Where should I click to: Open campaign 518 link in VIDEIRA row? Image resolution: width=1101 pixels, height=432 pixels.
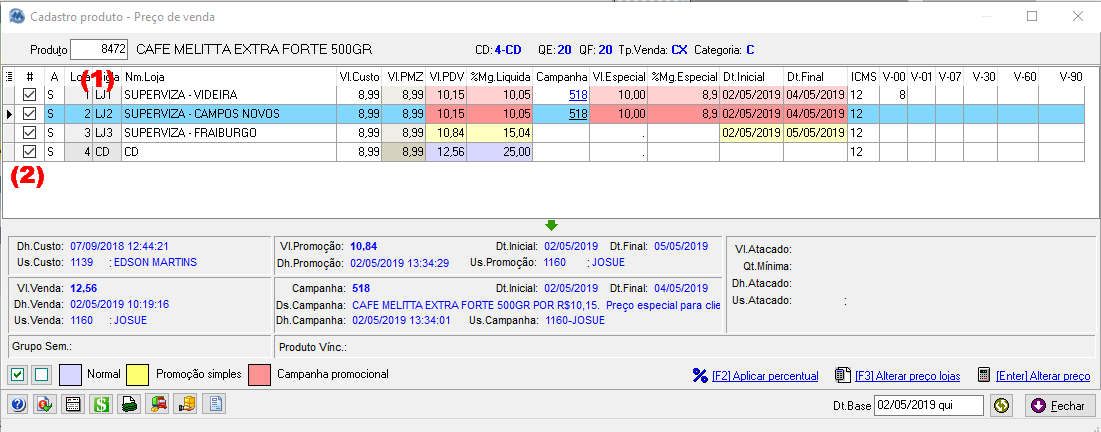pos(578,95)
